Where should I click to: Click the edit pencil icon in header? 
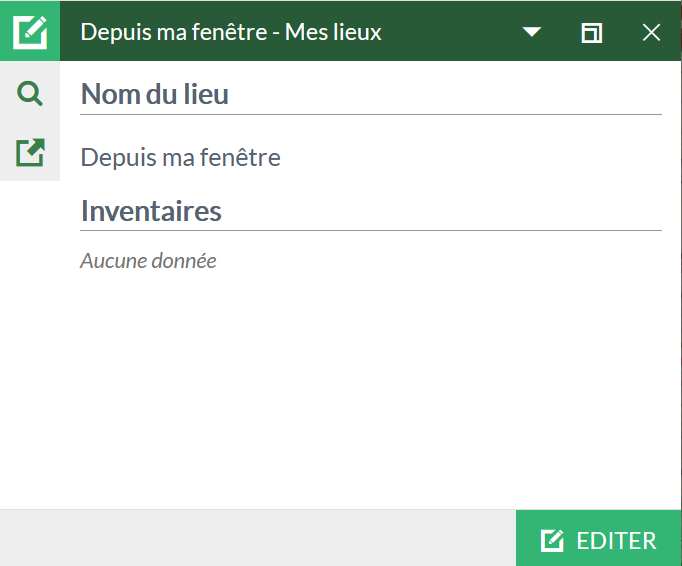[30, 31]
